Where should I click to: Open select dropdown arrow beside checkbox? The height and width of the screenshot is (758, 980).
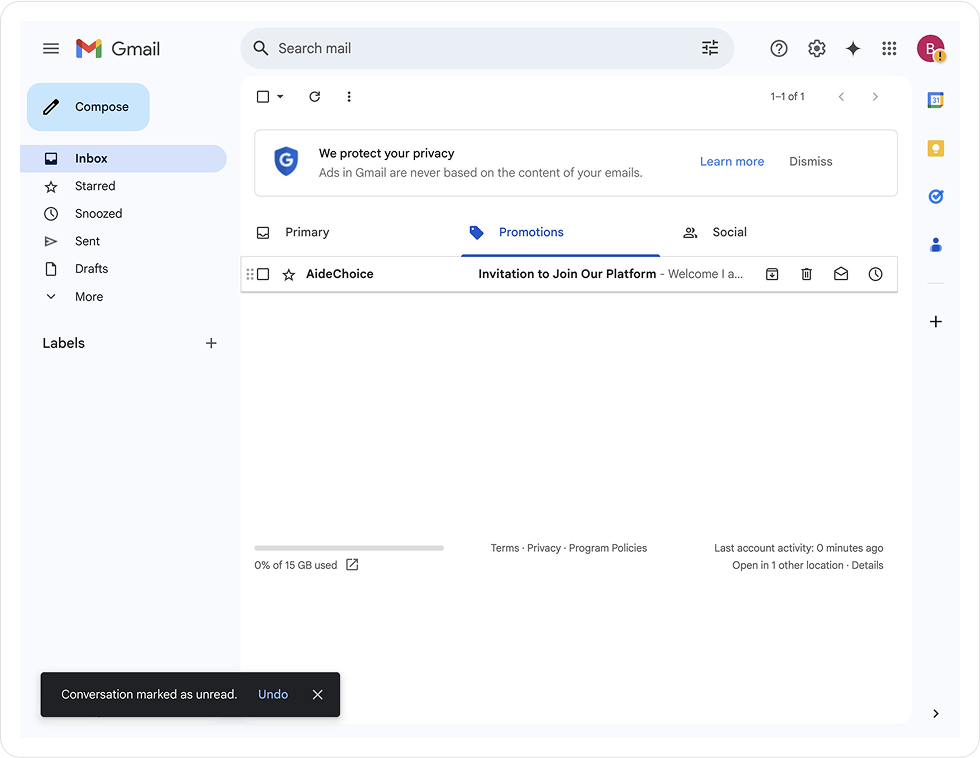pos(280,96)
